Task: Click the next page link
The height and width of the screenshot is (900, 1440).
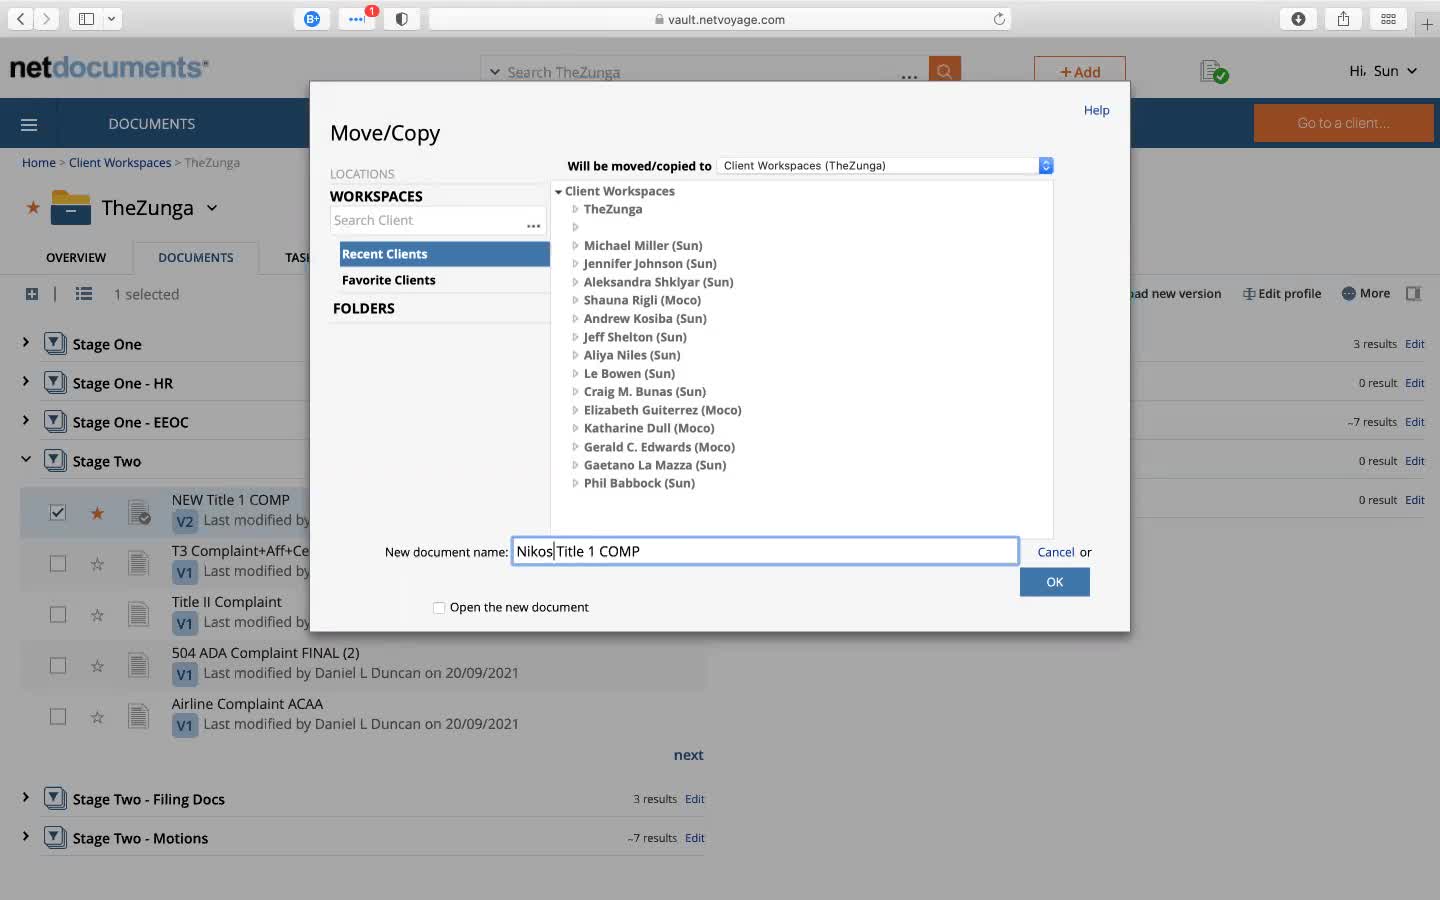Action: (x=688, y=755)
